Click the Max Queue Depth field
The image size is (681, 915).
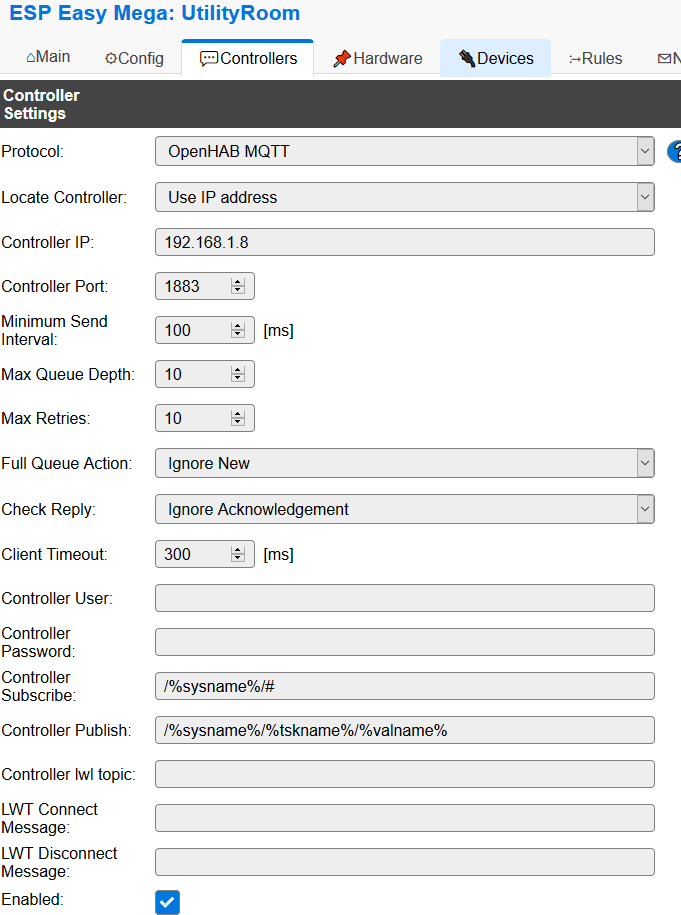click(x=195, y=374)
